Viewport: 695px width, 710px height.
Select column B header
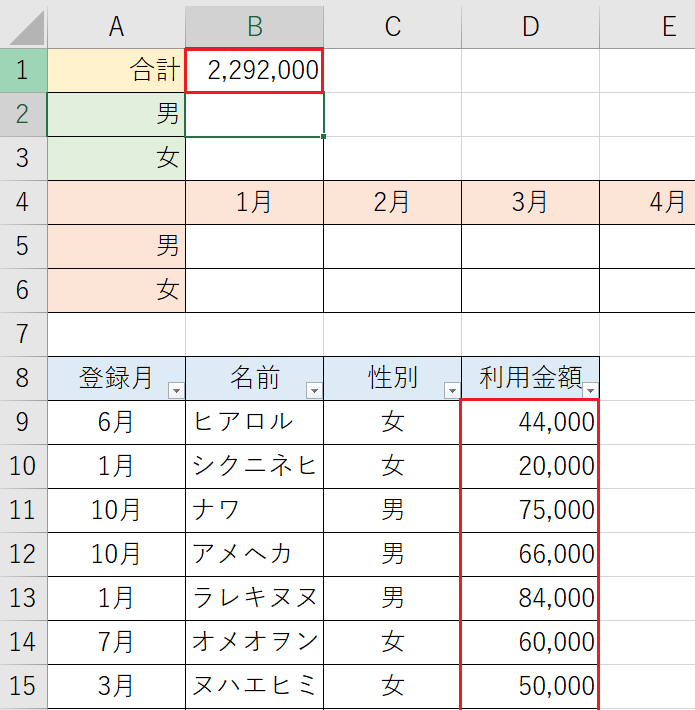(254, 26)
